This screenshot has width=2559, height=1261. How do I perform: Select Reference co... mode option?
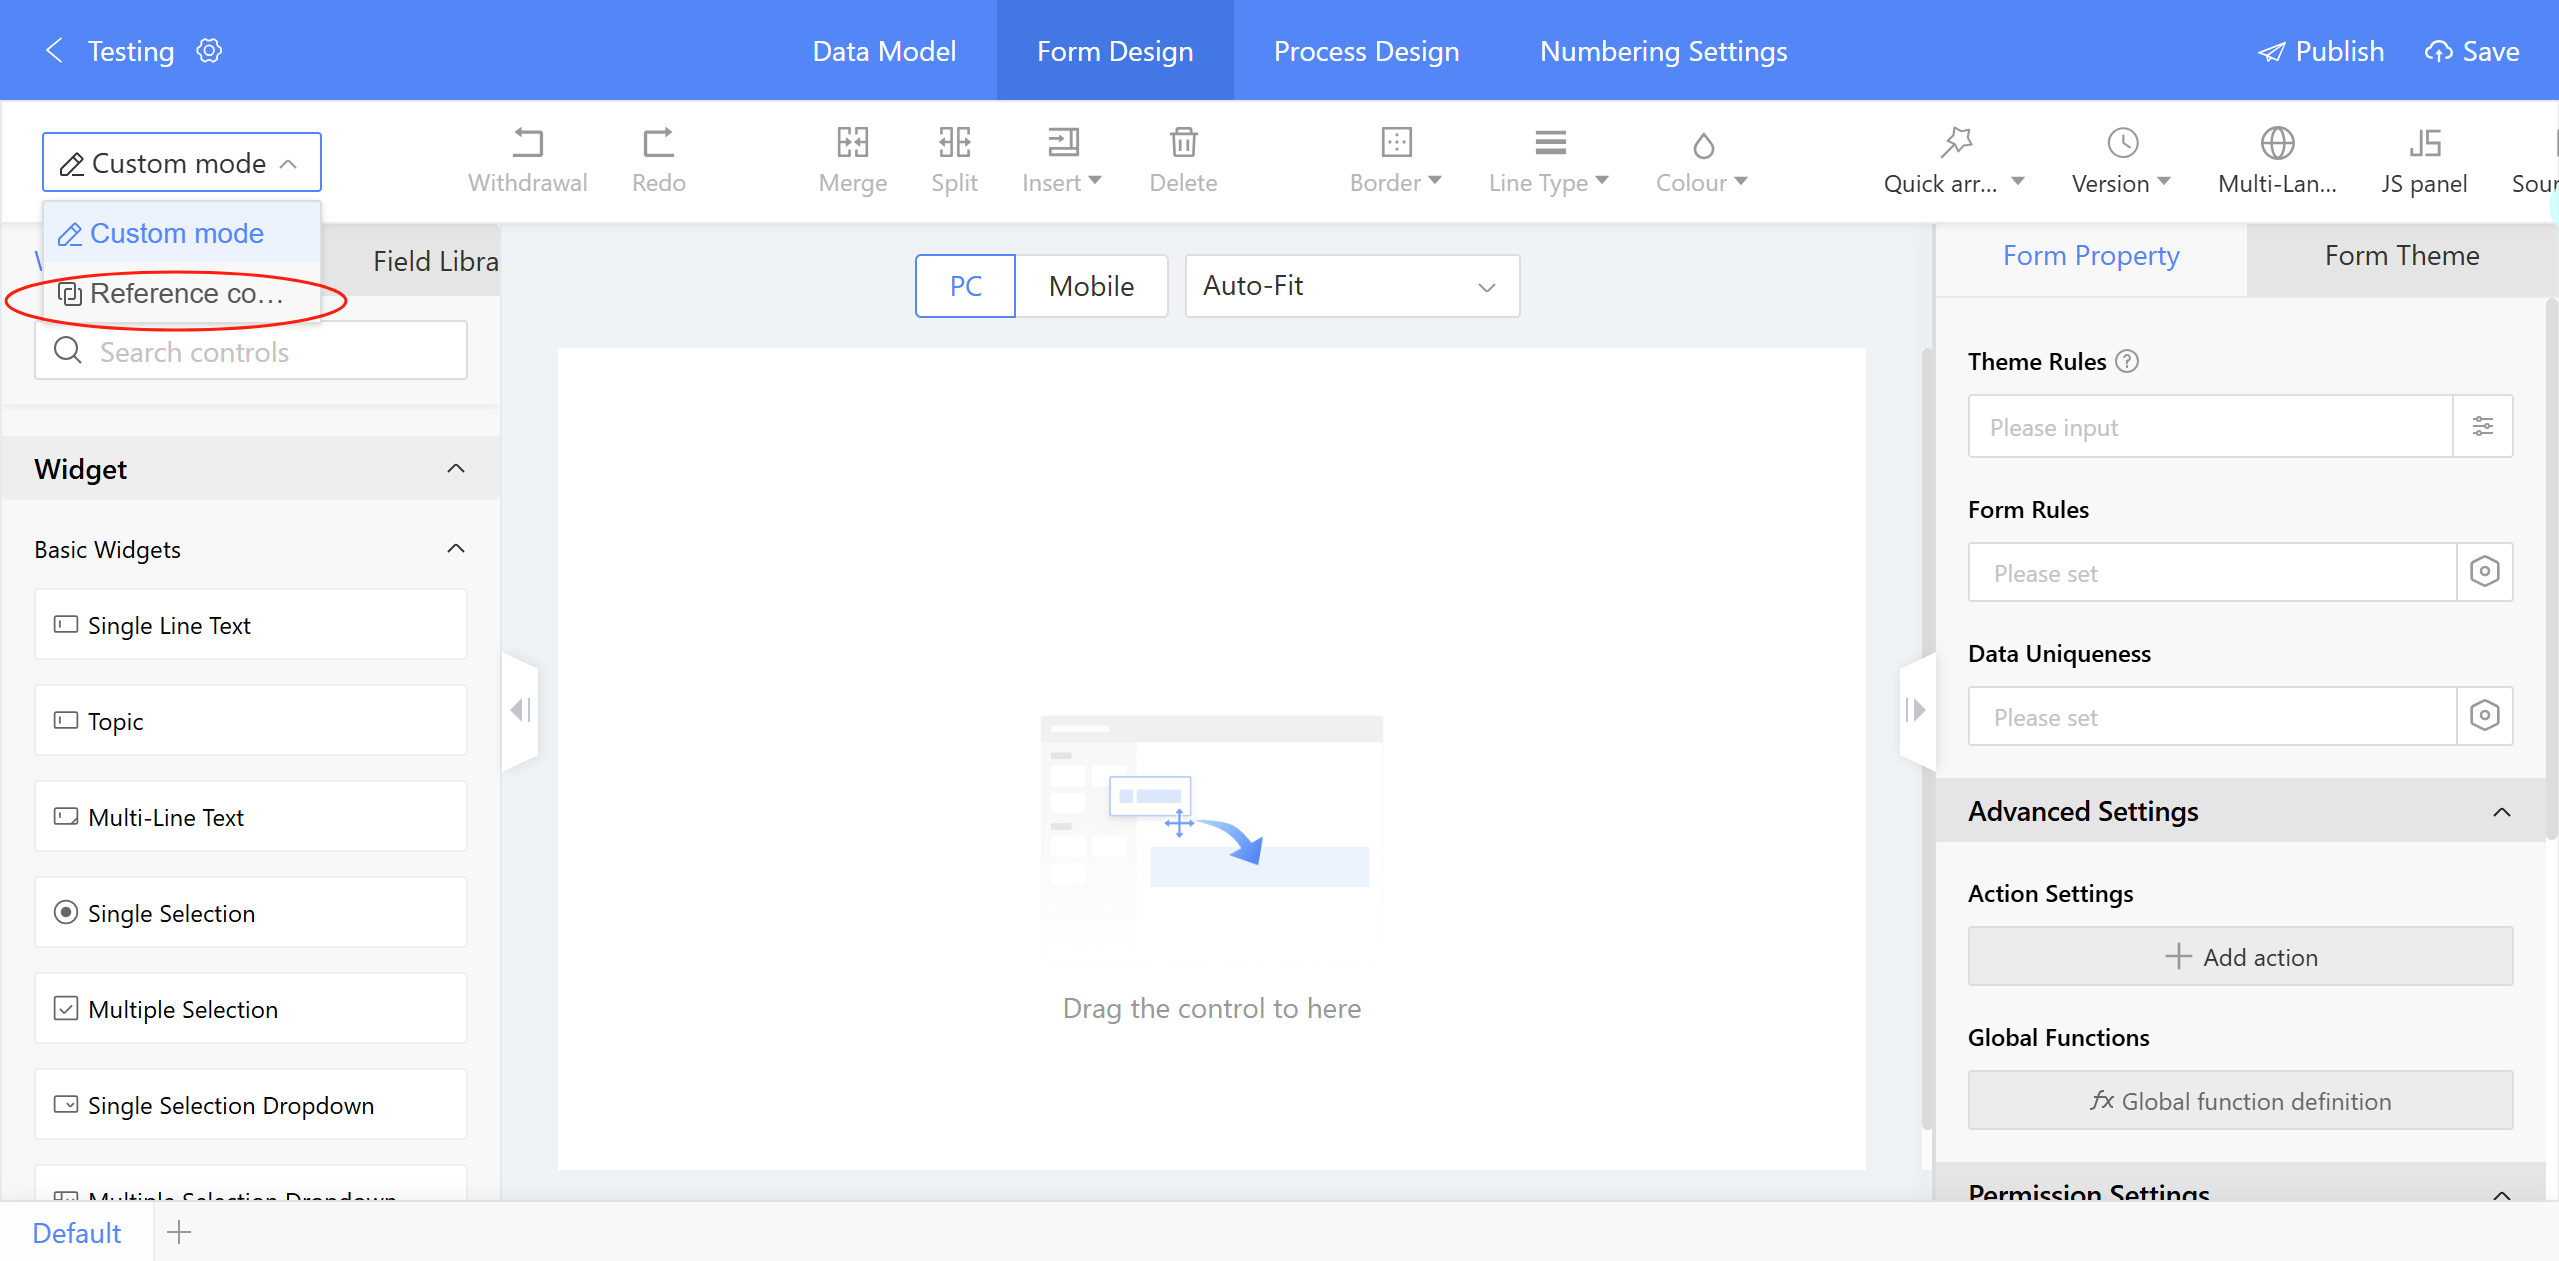click(x=180, y=294)
